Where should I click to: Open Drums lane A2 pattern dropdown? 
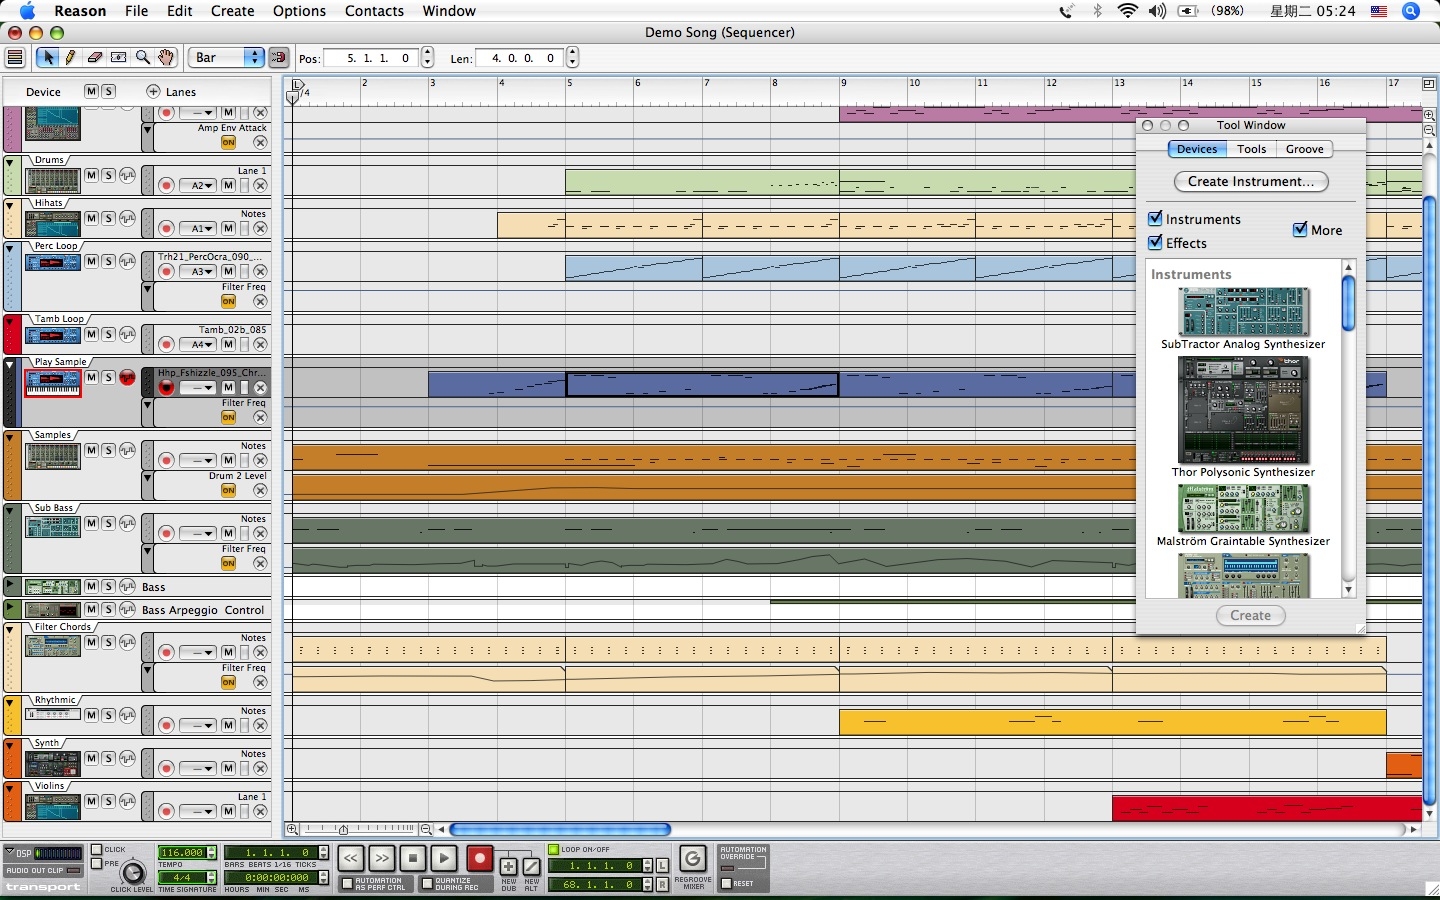pos(198,185)
